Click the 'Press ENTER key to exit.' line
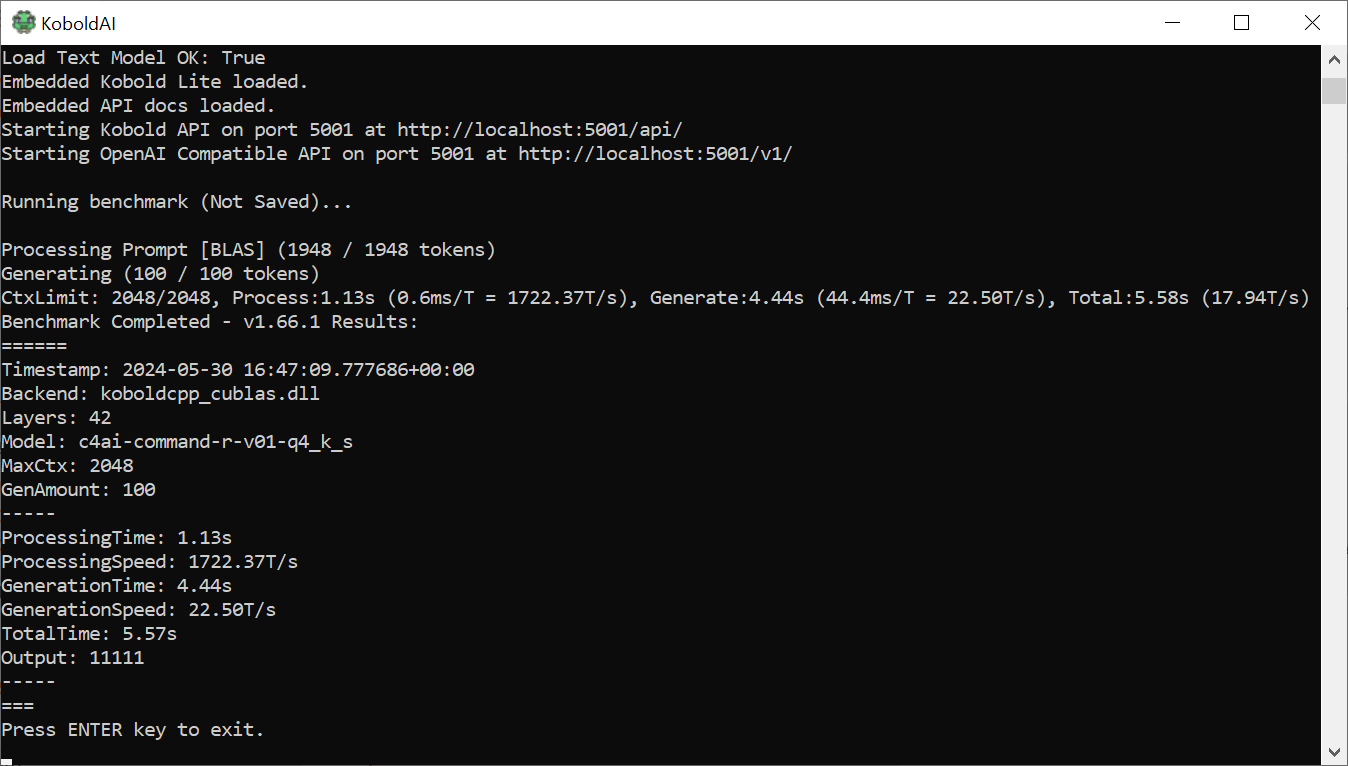The height and width of the screenshot is (766, 1348). 133,730
